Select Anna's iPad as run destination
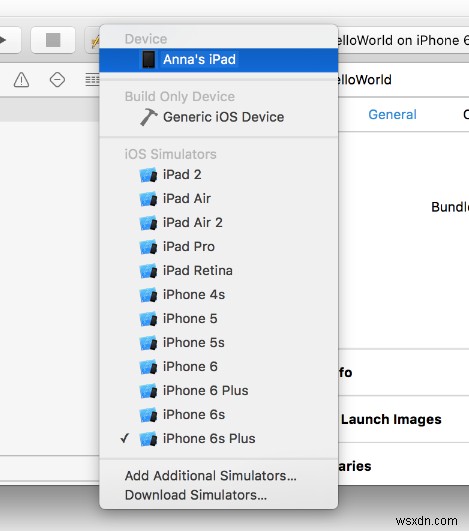The height and width of the screenshot is (531, 469). pyautogui.click(x=218, y=60)
